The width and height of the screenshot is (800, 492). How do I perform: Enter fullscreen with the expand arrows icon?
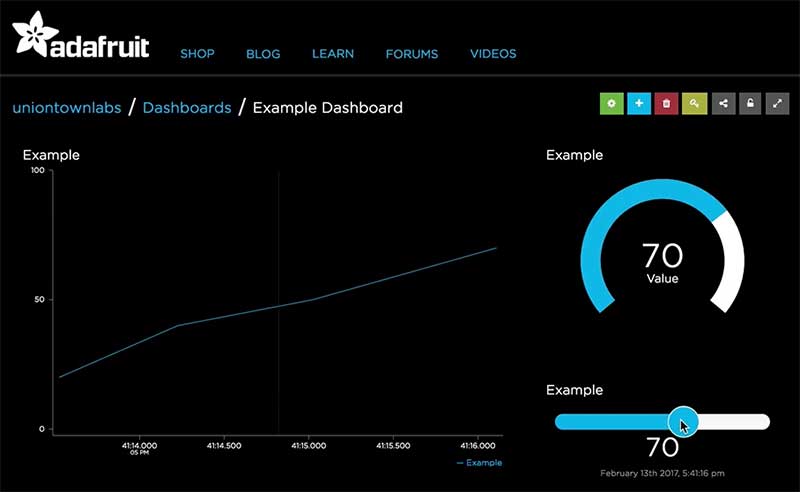pos(777,103)
